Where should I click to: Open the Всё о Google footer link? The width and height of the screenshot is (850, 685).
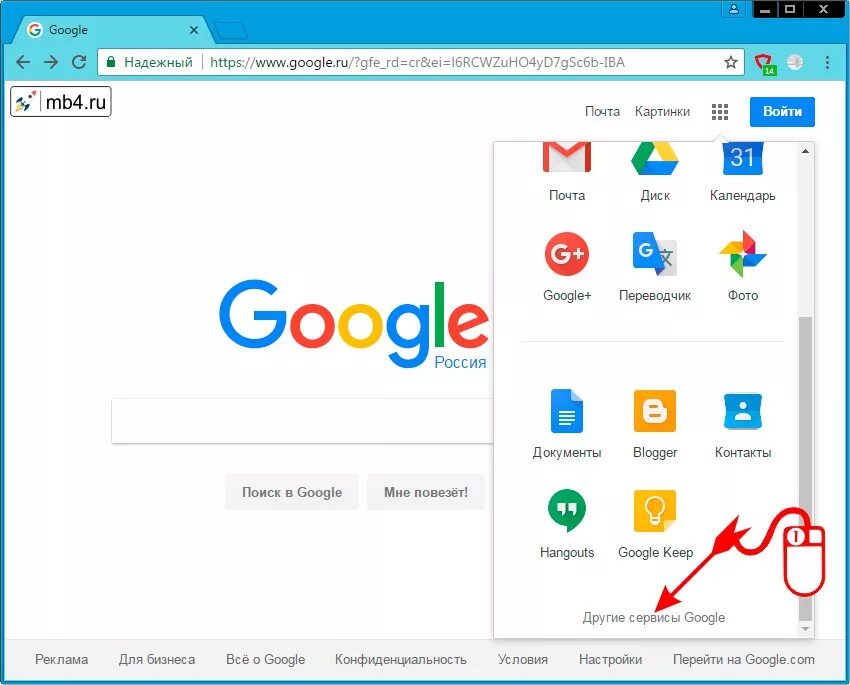tap(266, 660)
